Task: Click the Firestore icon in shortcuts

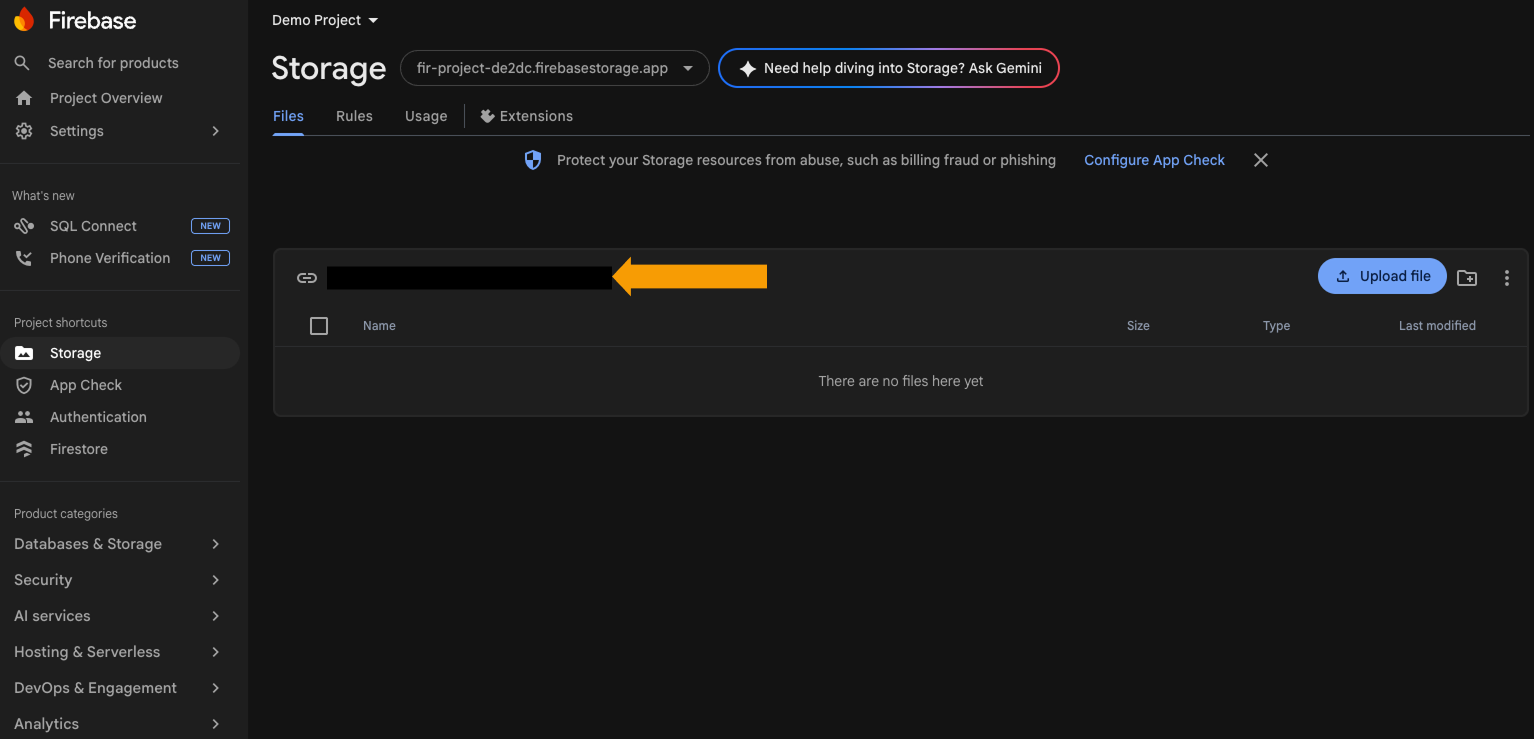Action: pos(24,449)
